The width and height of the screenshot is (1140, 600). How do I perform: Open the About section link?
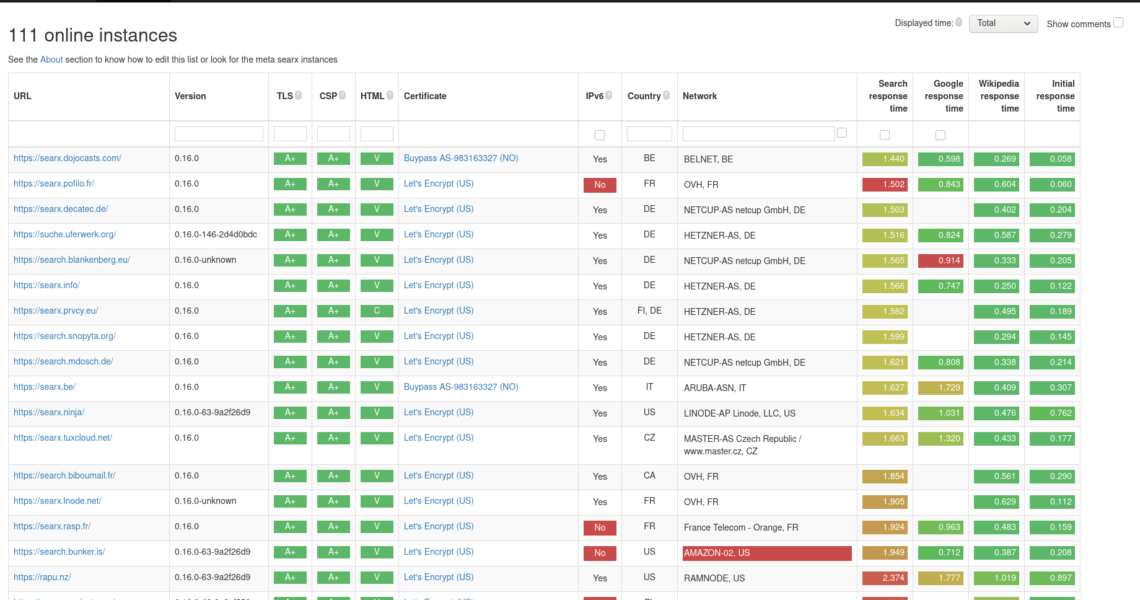coord(51,60)
